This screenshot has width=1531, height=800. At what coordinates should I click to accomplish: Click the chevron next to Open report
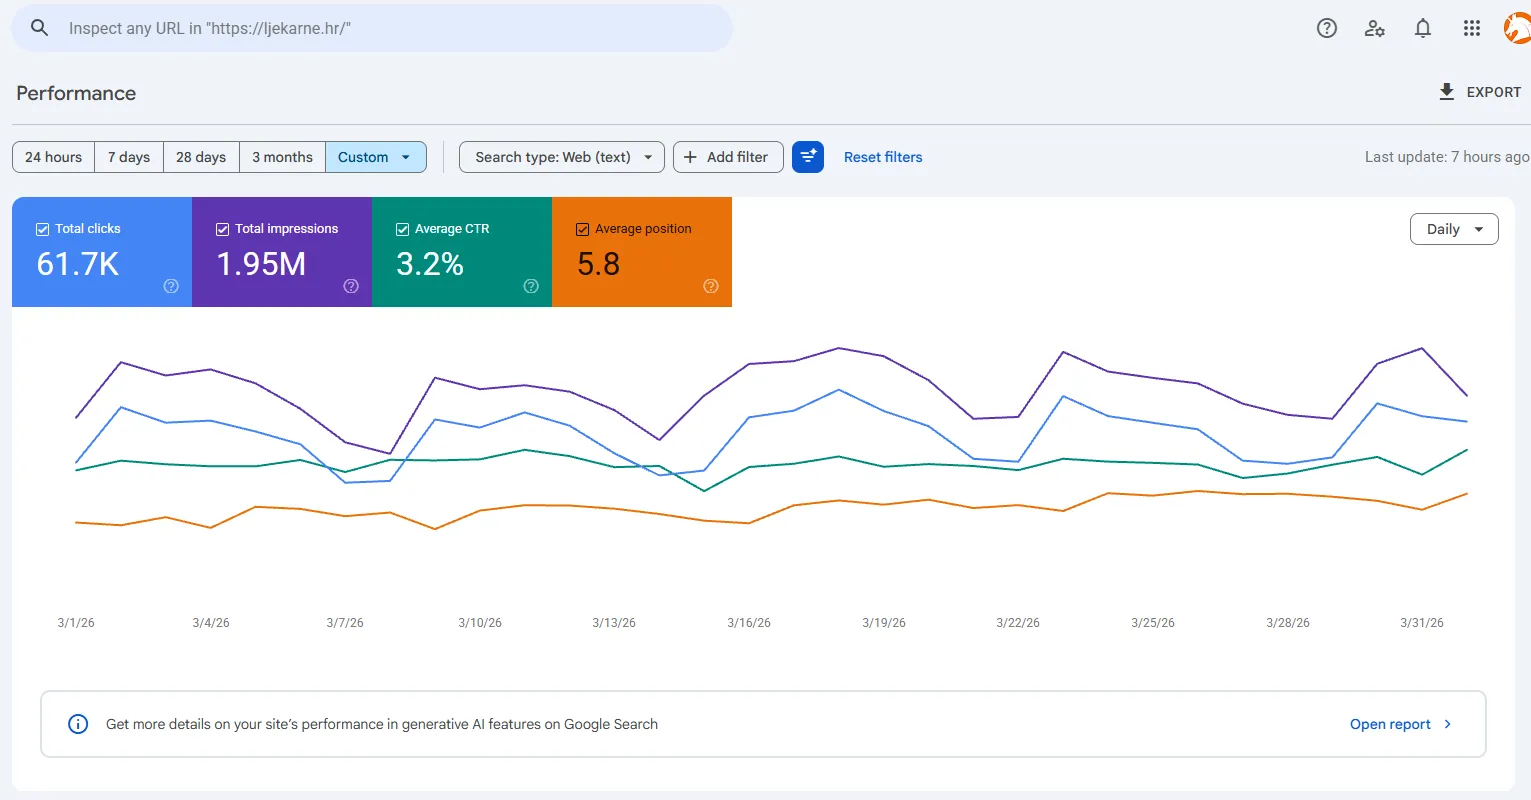(1448, 724)
